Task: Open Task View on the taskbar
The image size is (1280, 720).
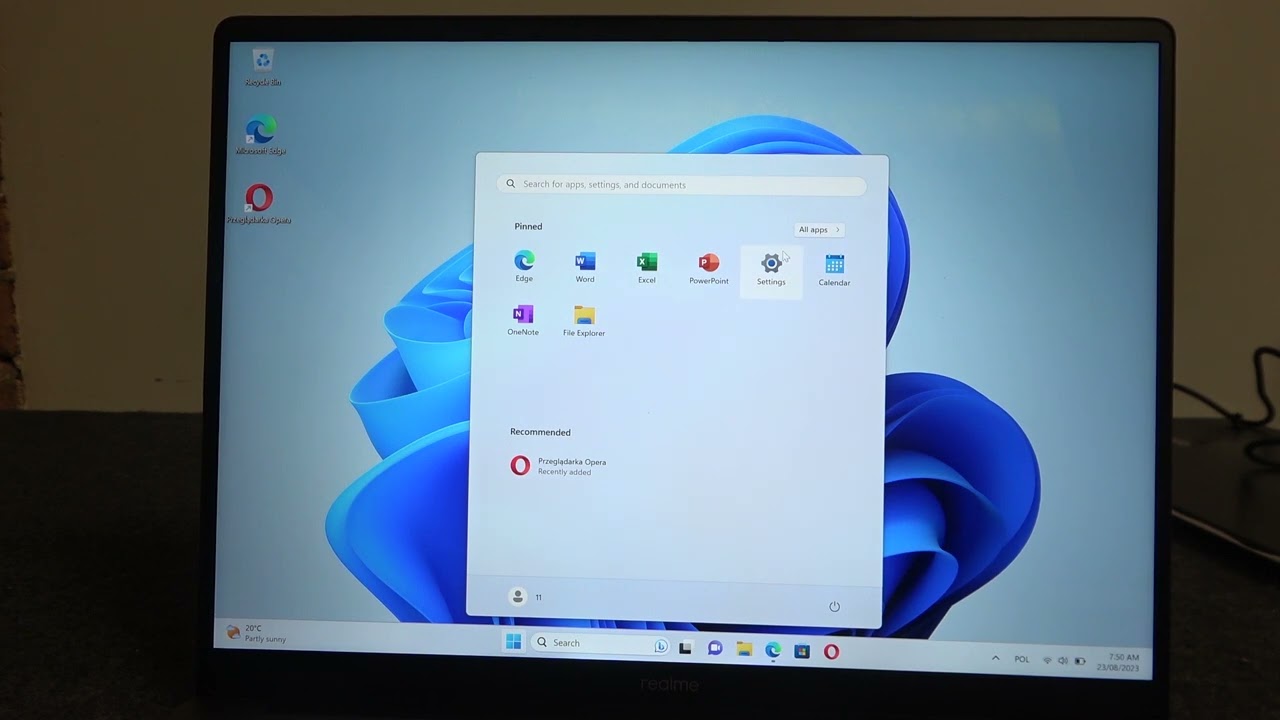Action: coord(685,648)
